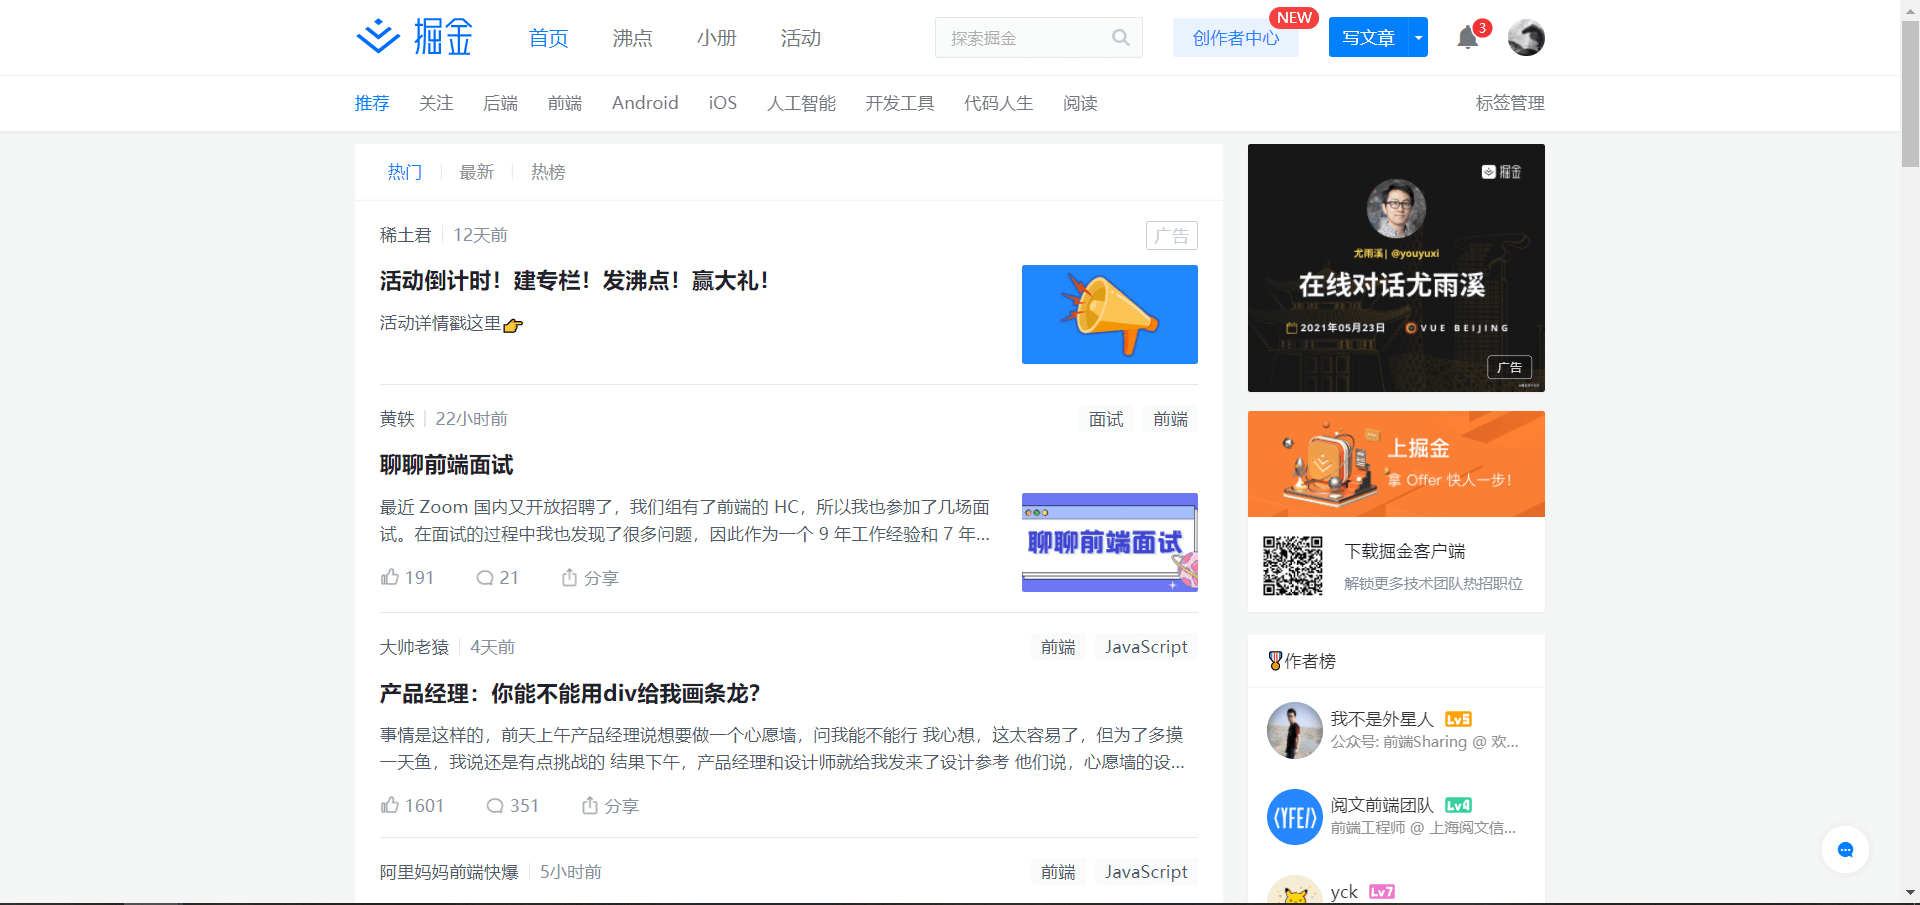Go to the 首页 nav item
The height and width of the screenshot is (905, 1920).
[548, 38]
